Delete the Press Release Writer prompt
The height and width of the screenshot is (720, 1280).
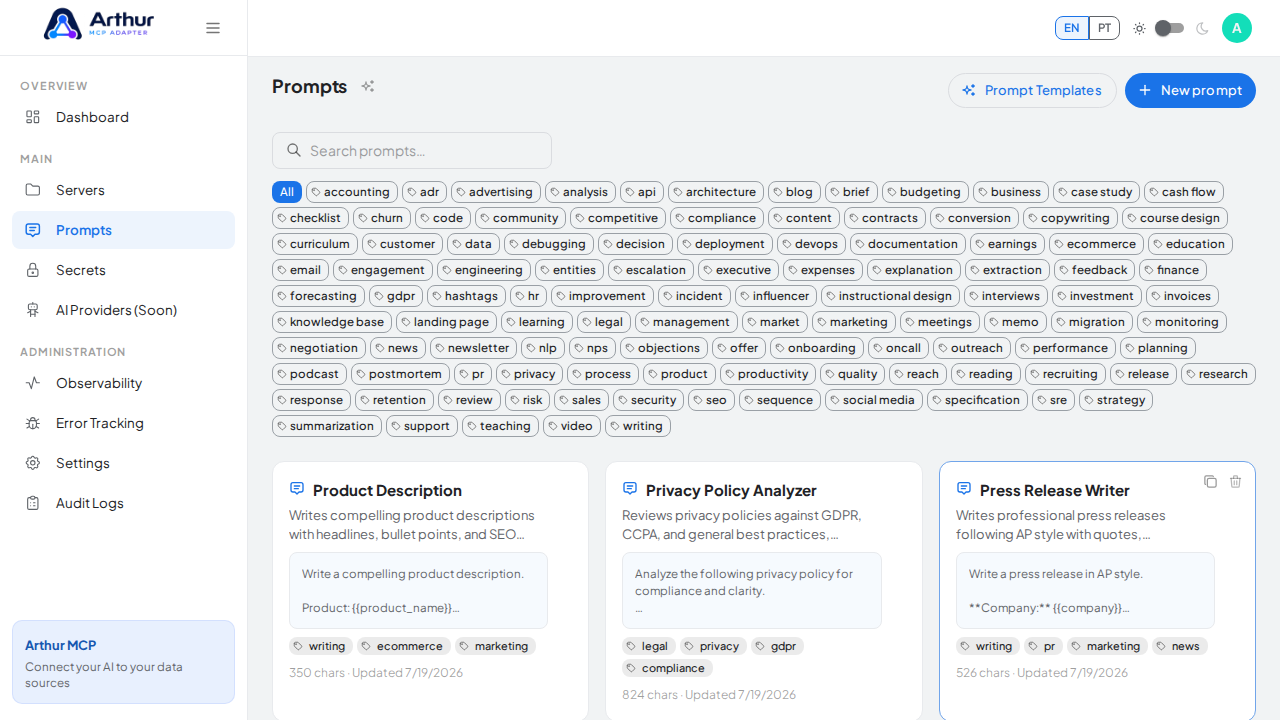[1236, 482]
